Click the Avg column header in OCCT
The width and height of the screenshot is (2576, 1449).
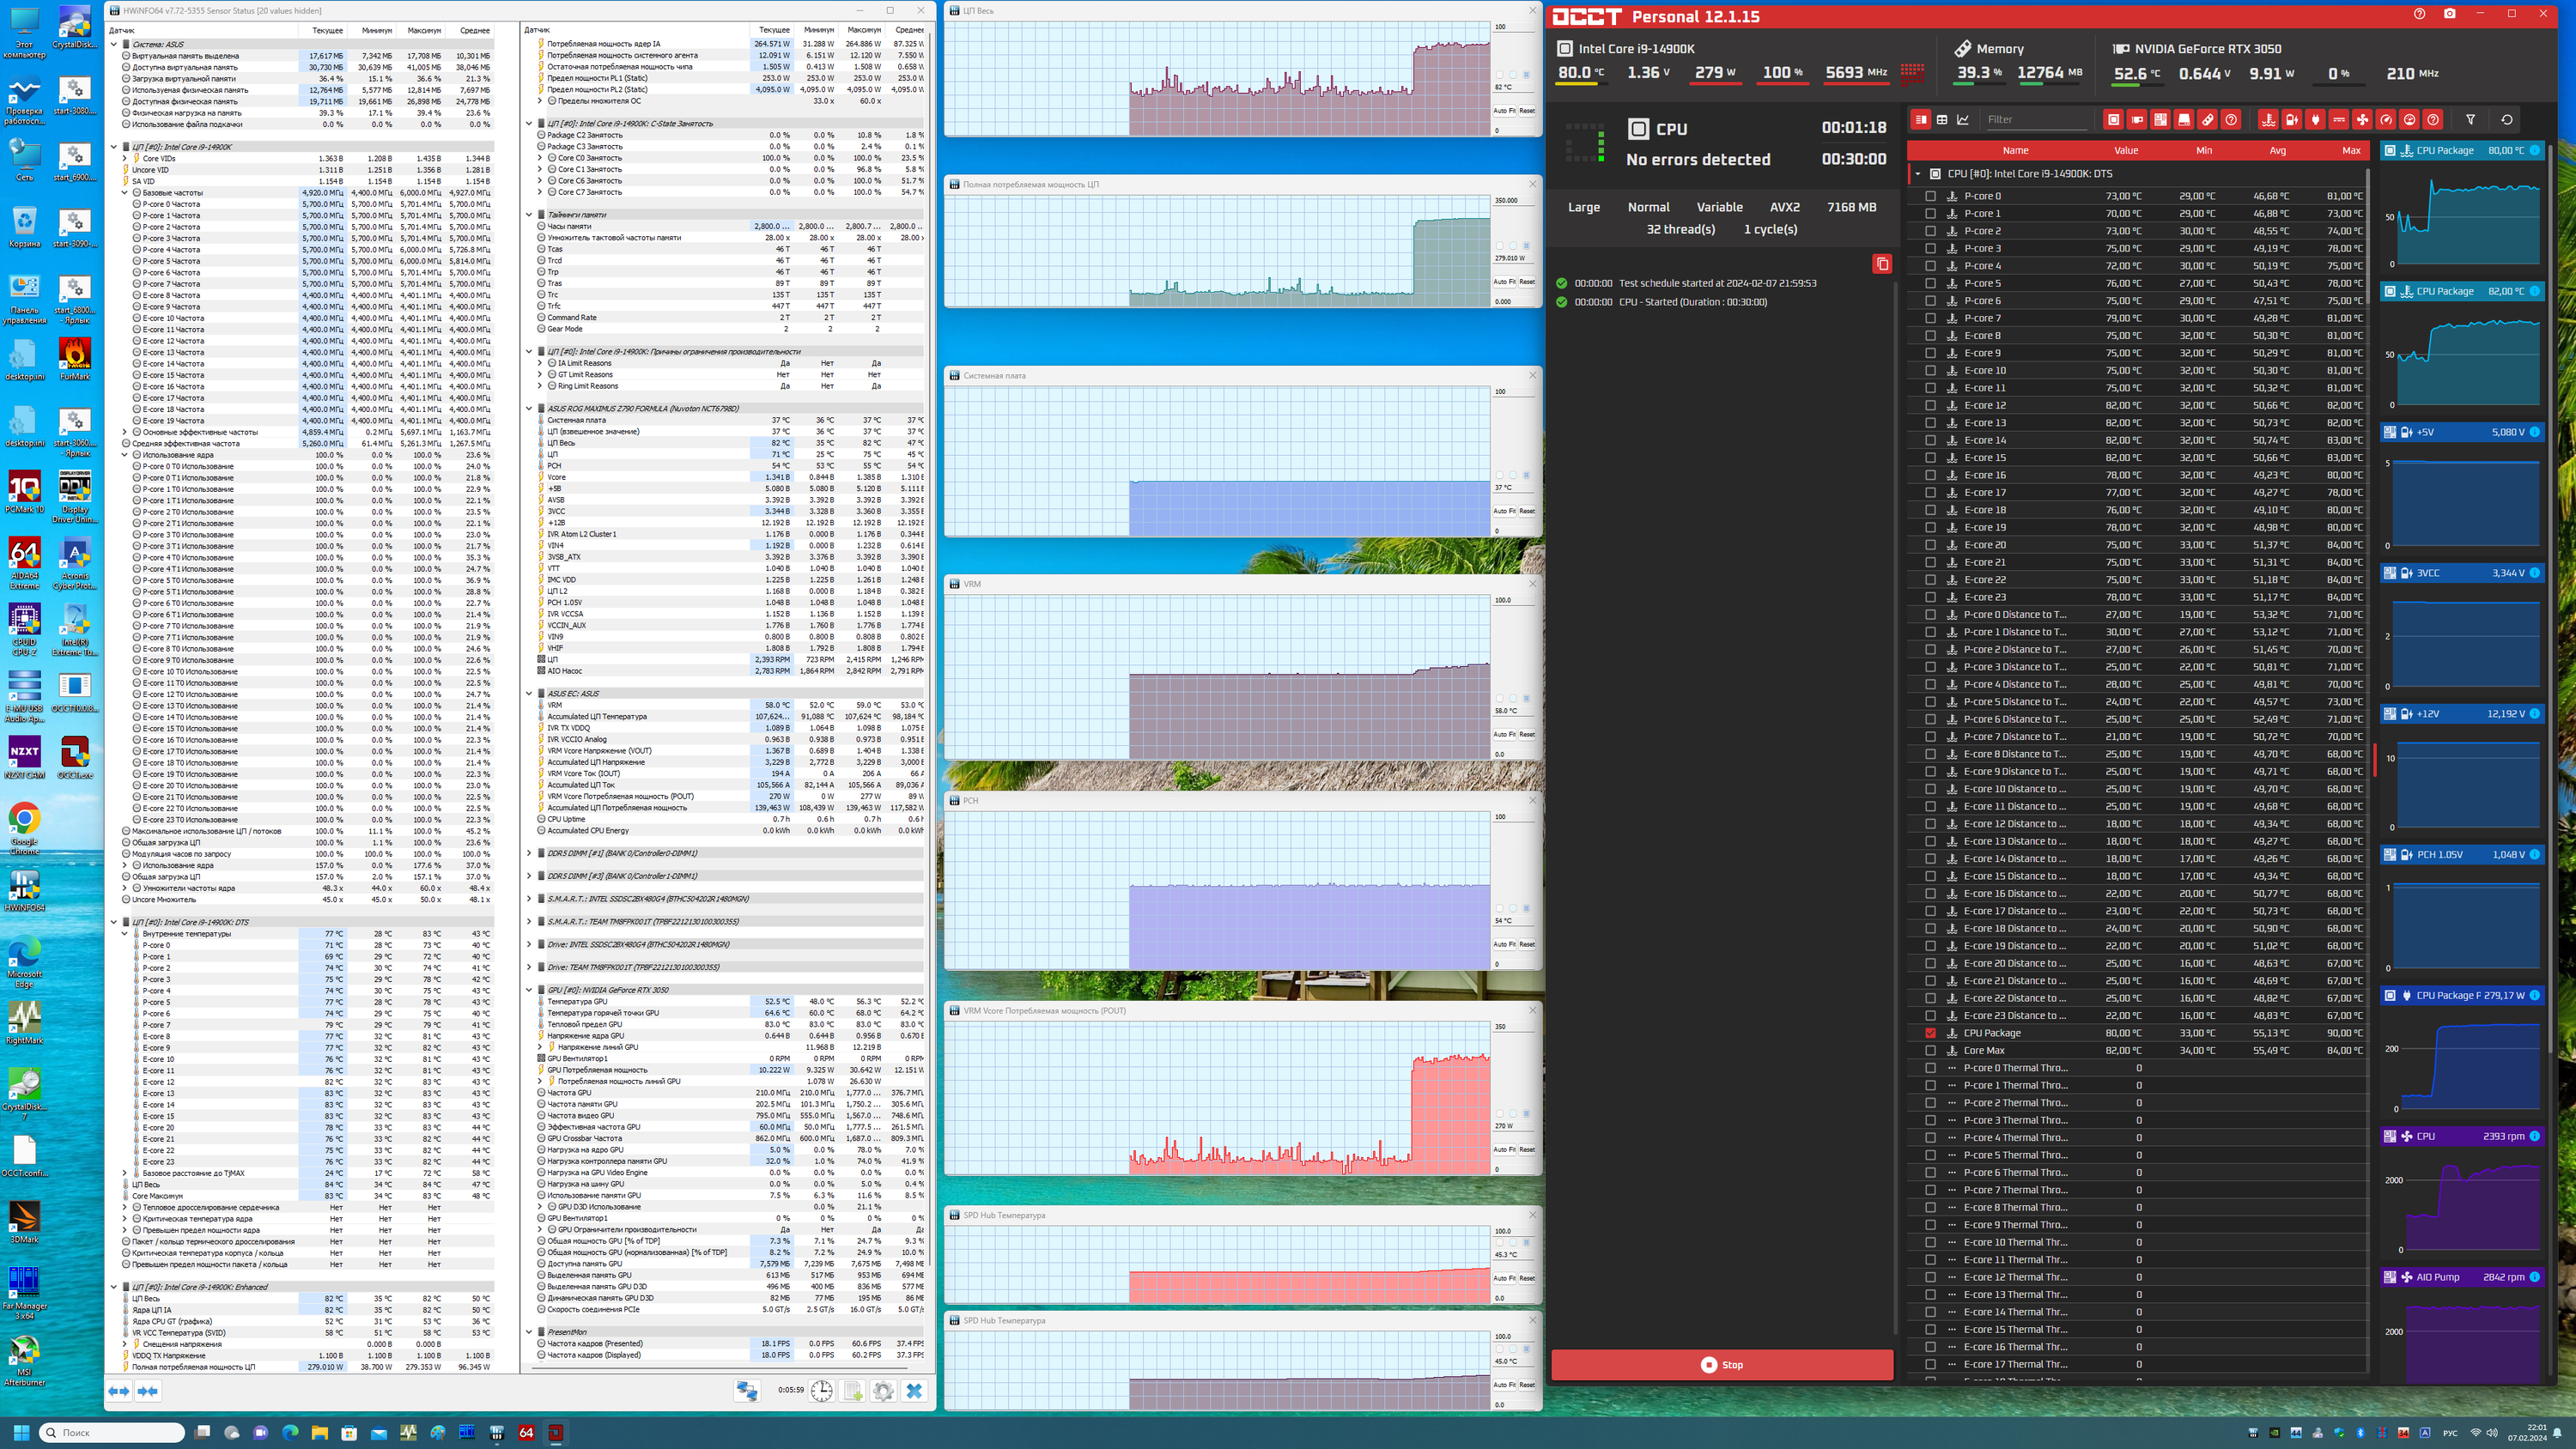(2277, 150)
